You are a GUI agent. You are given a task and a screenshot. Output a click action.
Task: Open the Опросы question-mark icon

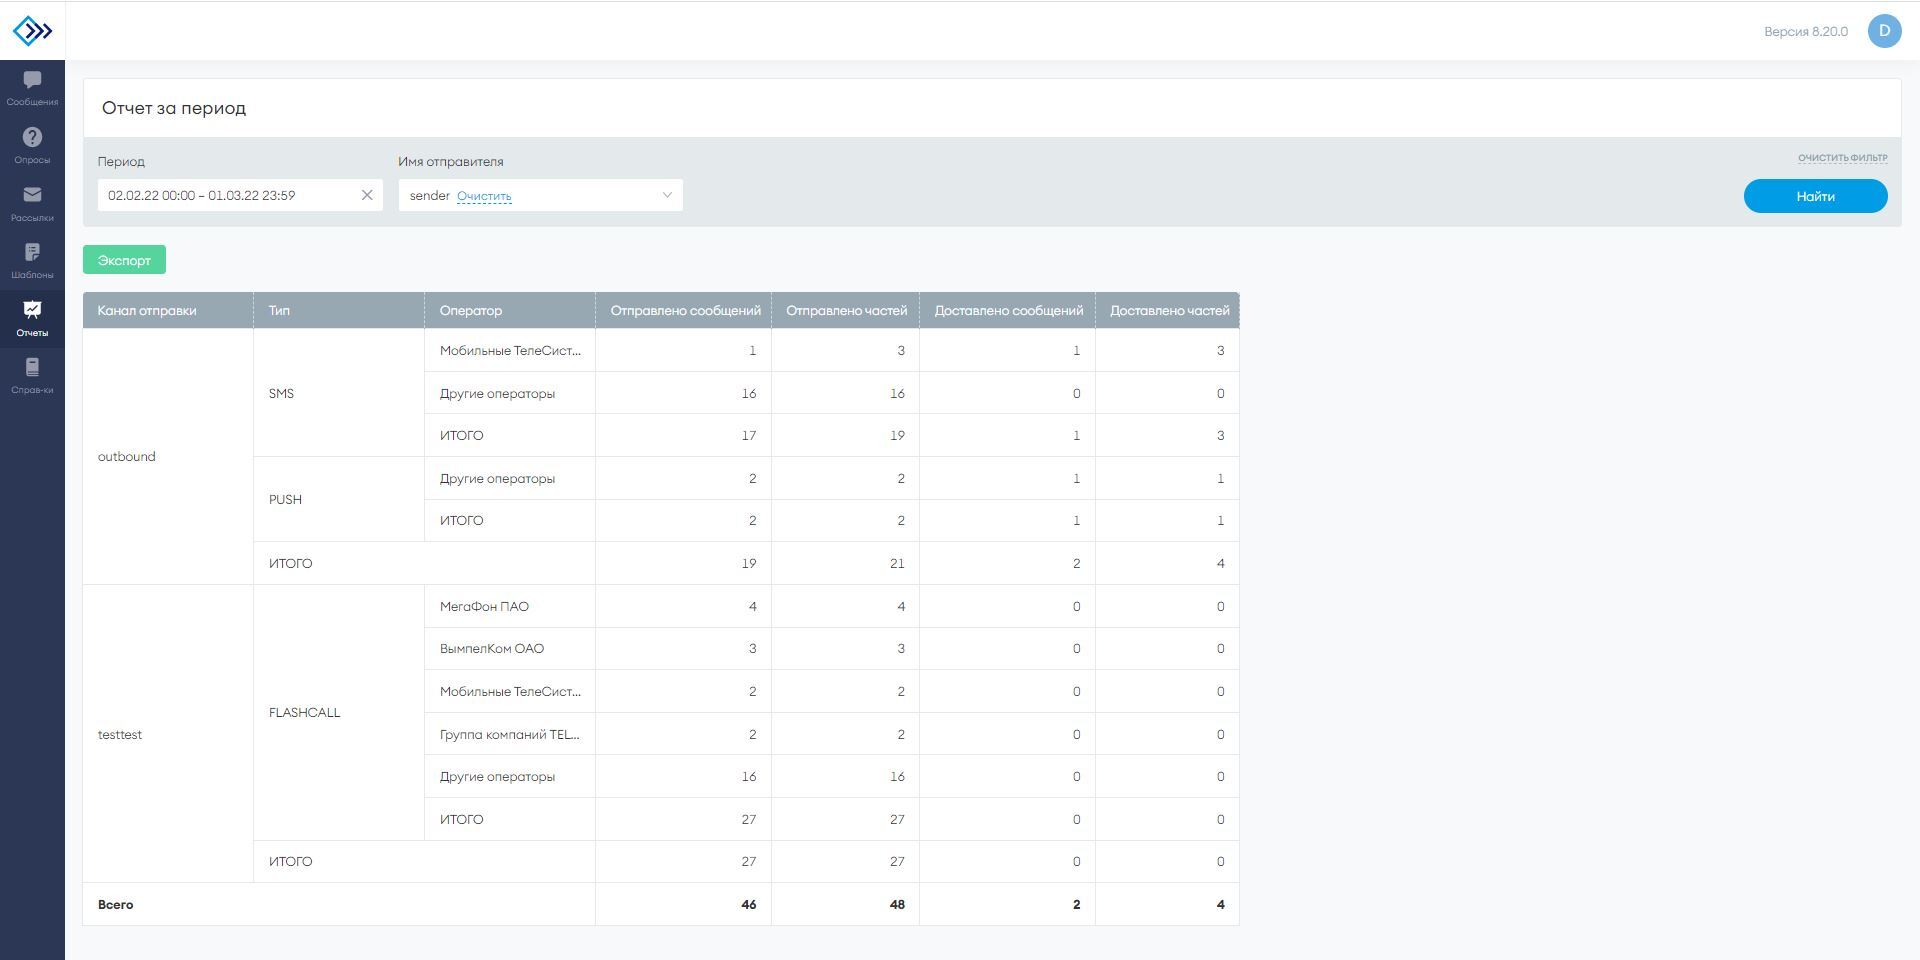(32, 137)
